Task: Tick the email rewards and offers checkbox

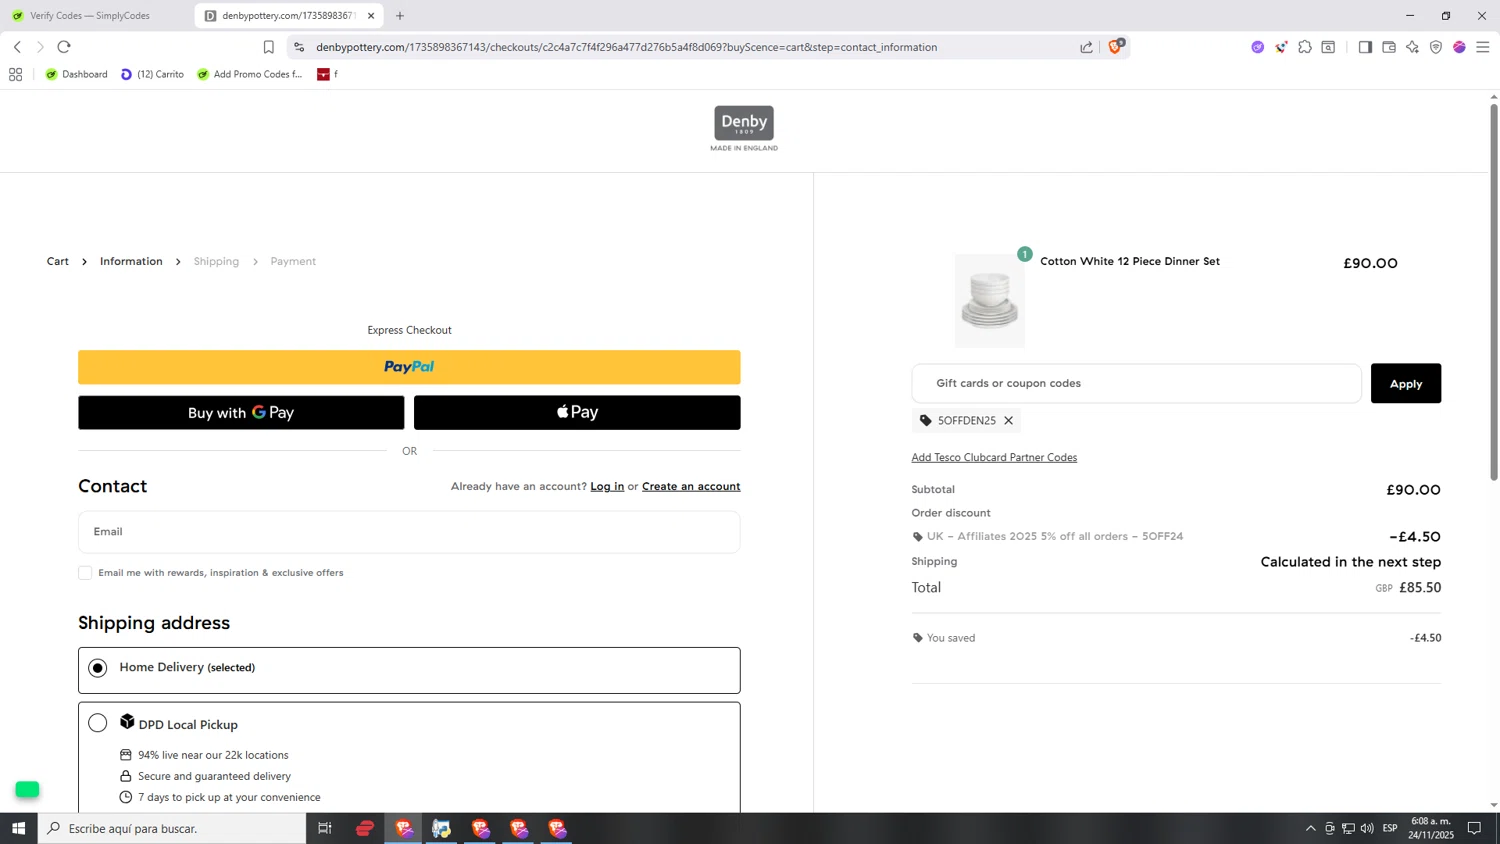Action: click(x=85, y=573)
